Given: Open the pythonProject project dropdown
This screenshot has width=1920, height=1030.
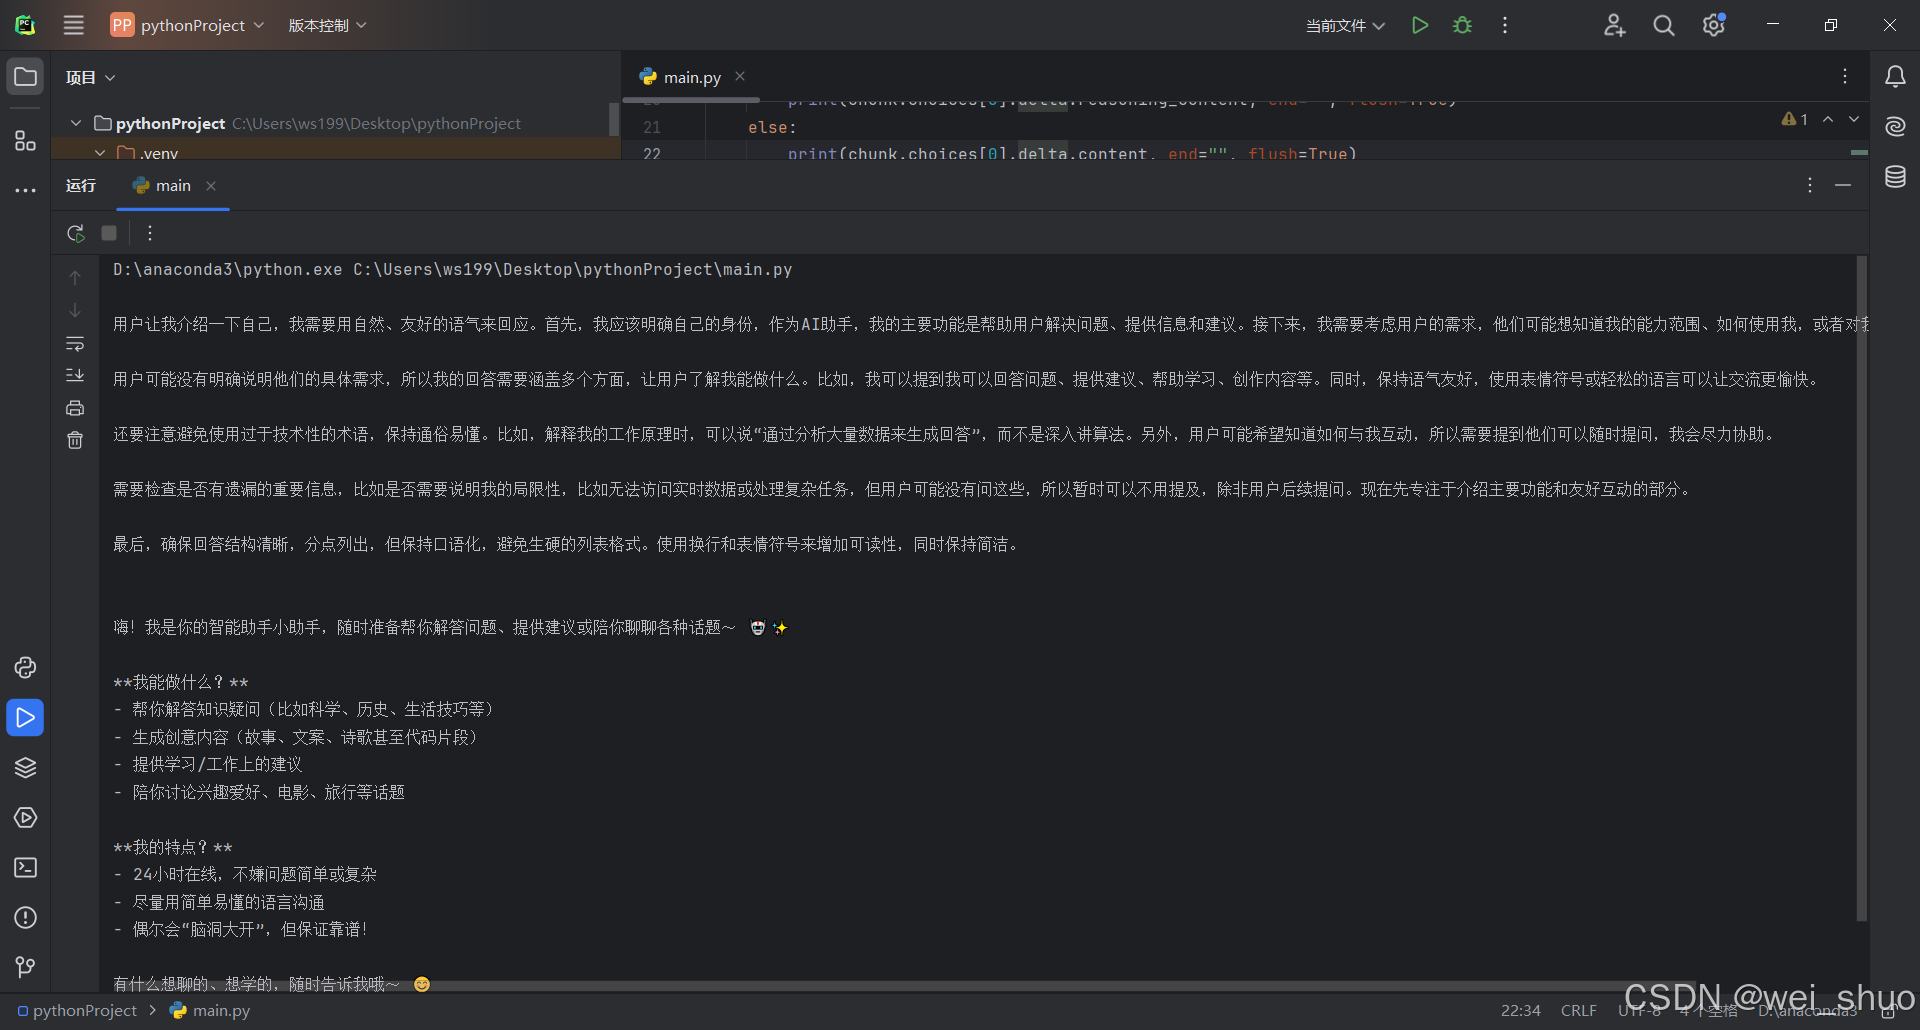Looking at the screenshot, I should (x=188, y=25).
